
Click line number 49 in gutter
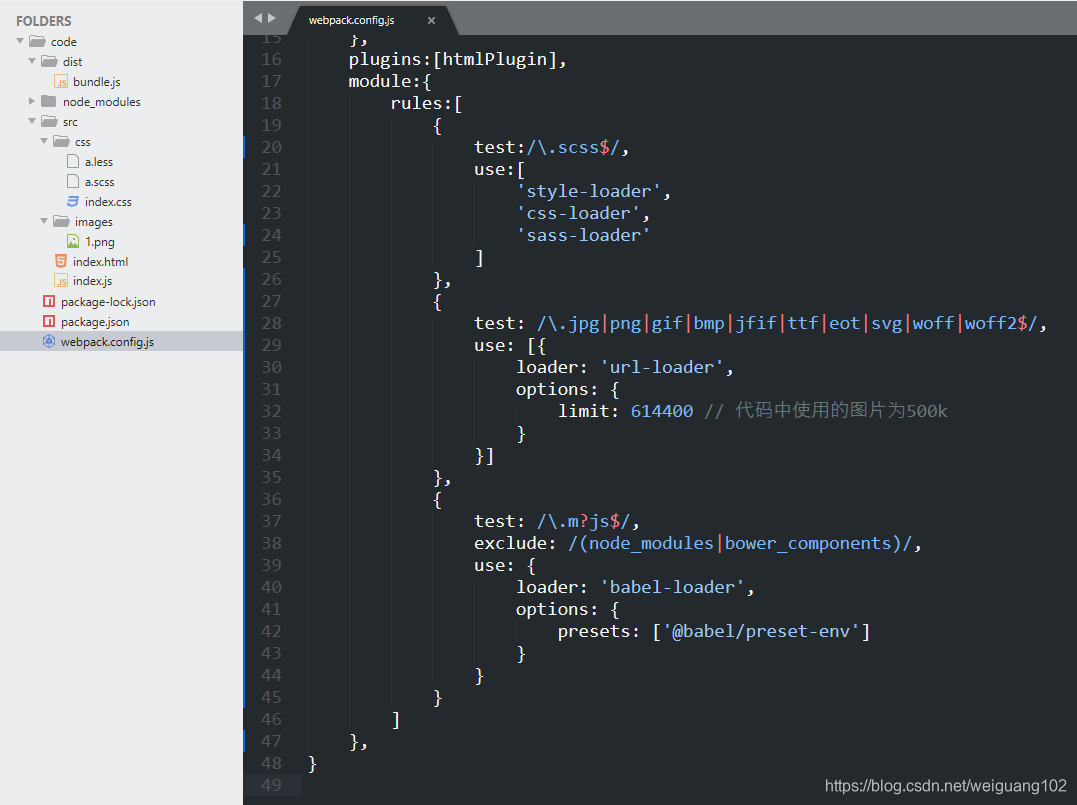[271, 784]
